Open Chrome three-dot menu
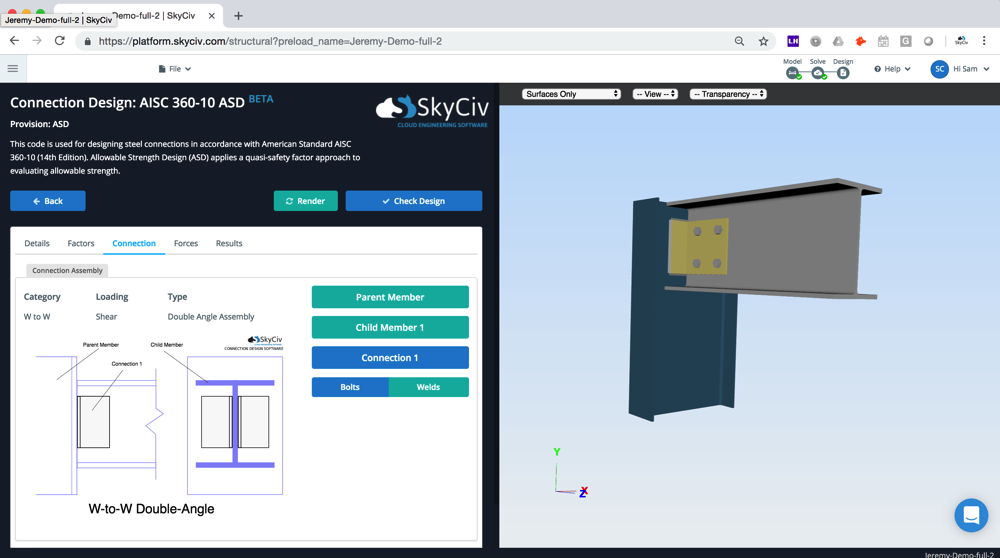1000x558 pixels. 984,41
